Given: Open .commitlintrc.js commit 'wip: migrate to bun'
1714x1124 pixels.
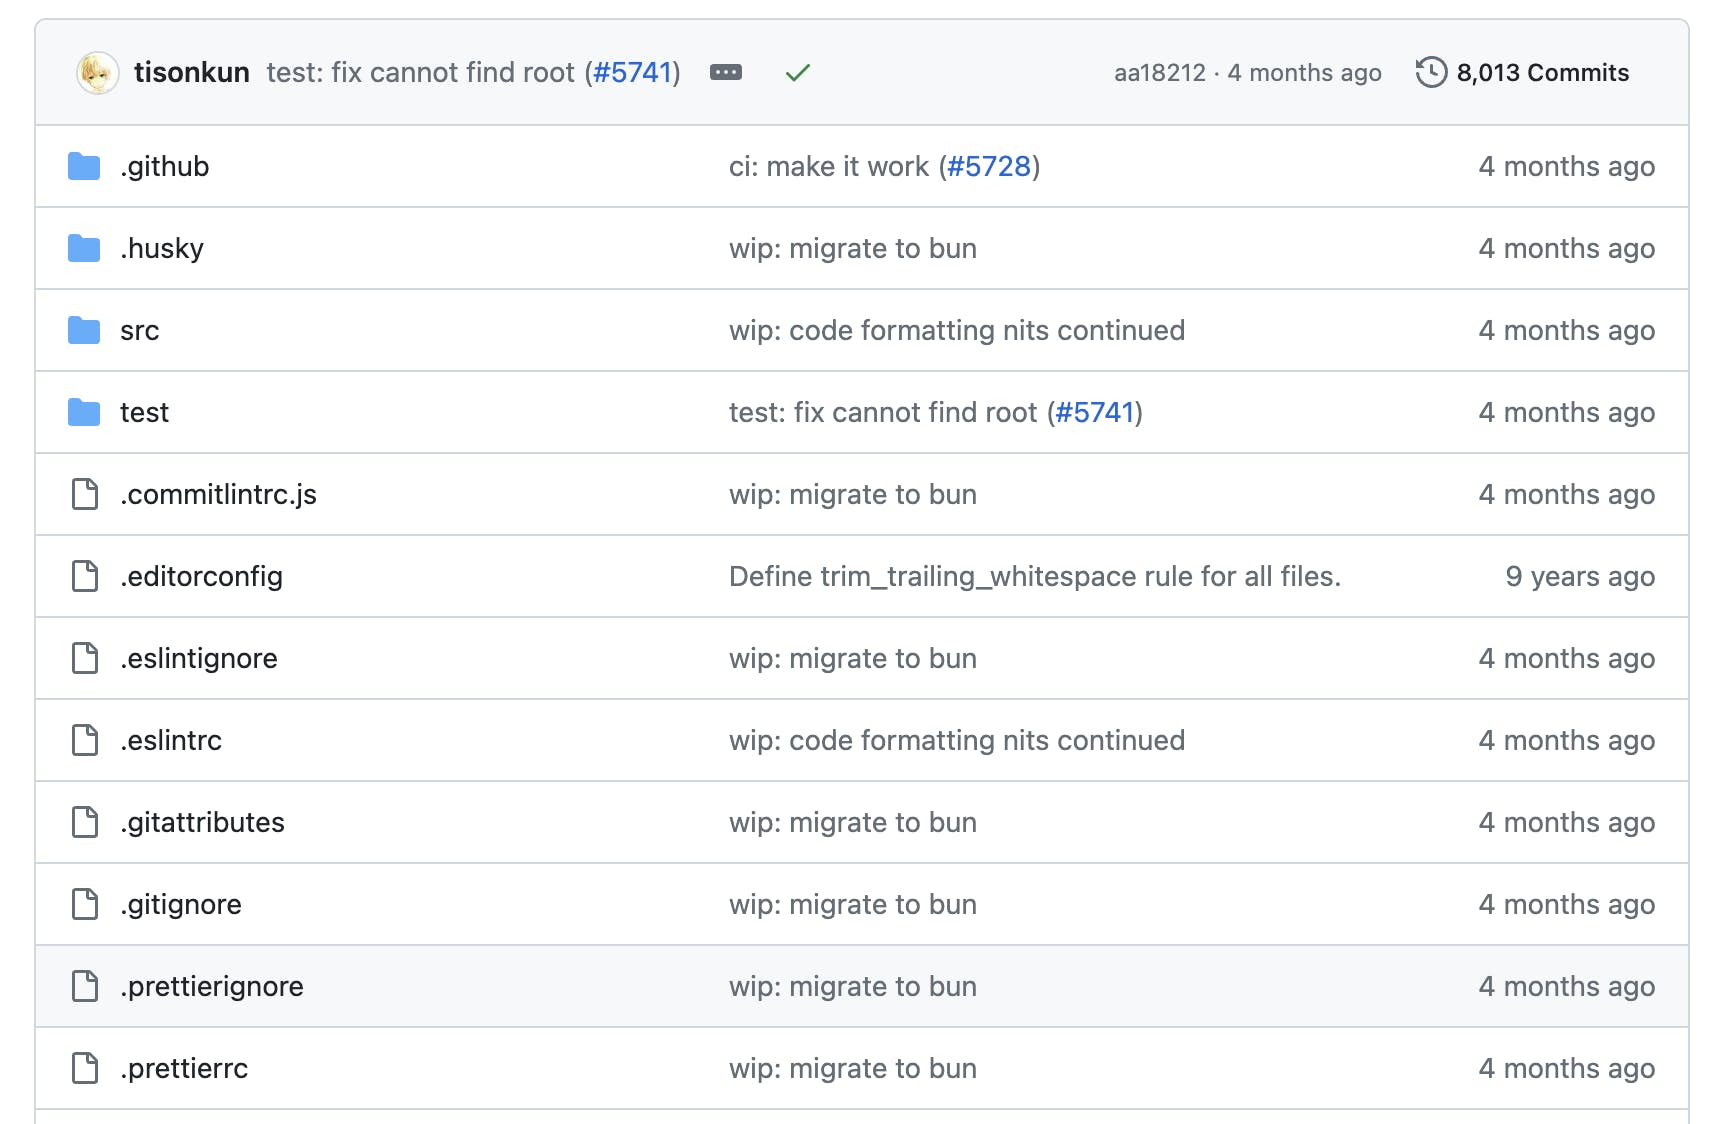Looking at the screenshot, I should coord(853,494).
